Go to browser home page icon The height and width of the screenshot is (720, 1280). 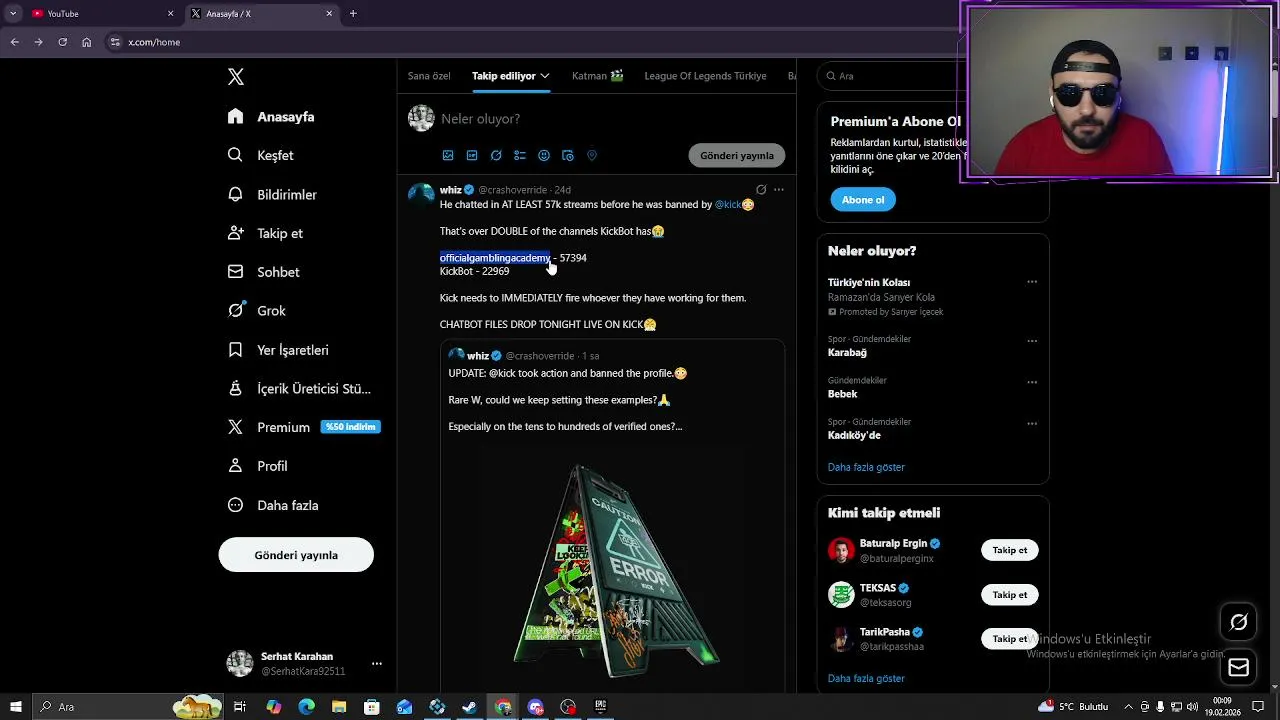coord(87,42)
